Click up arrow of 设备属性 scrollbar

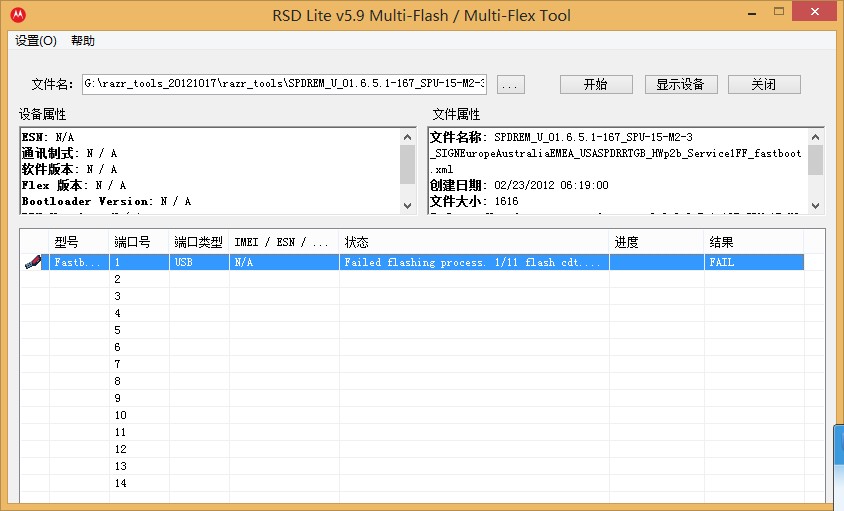pos(407,137)
